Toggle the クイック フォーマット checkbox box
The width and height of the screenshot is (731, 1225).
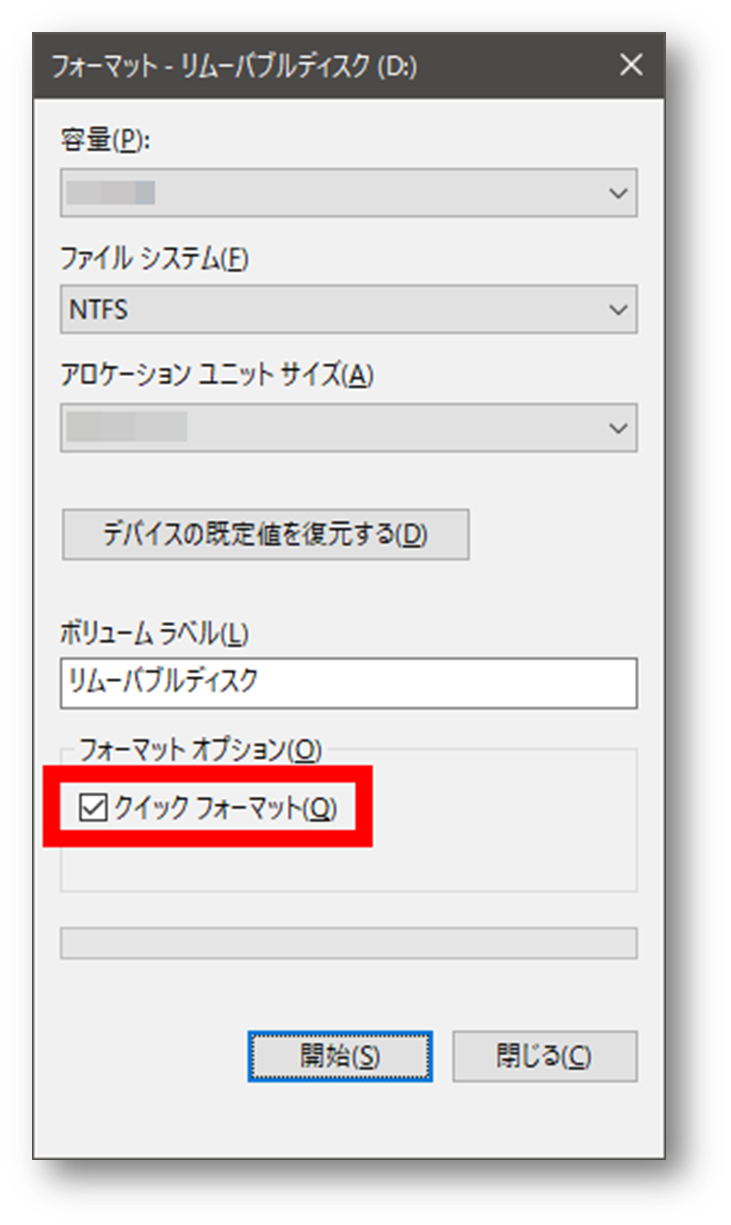(93, 808)
